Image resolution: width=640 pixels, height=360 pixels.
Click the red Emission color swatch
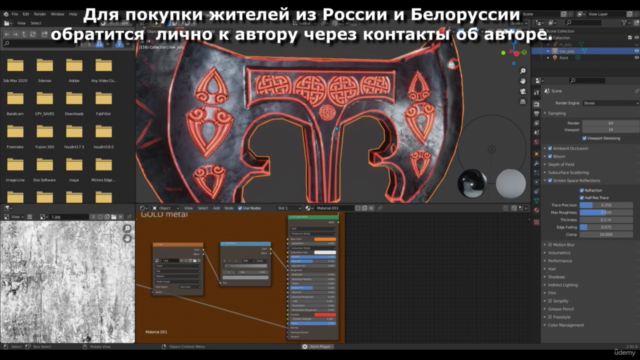[x=325, y=315]
